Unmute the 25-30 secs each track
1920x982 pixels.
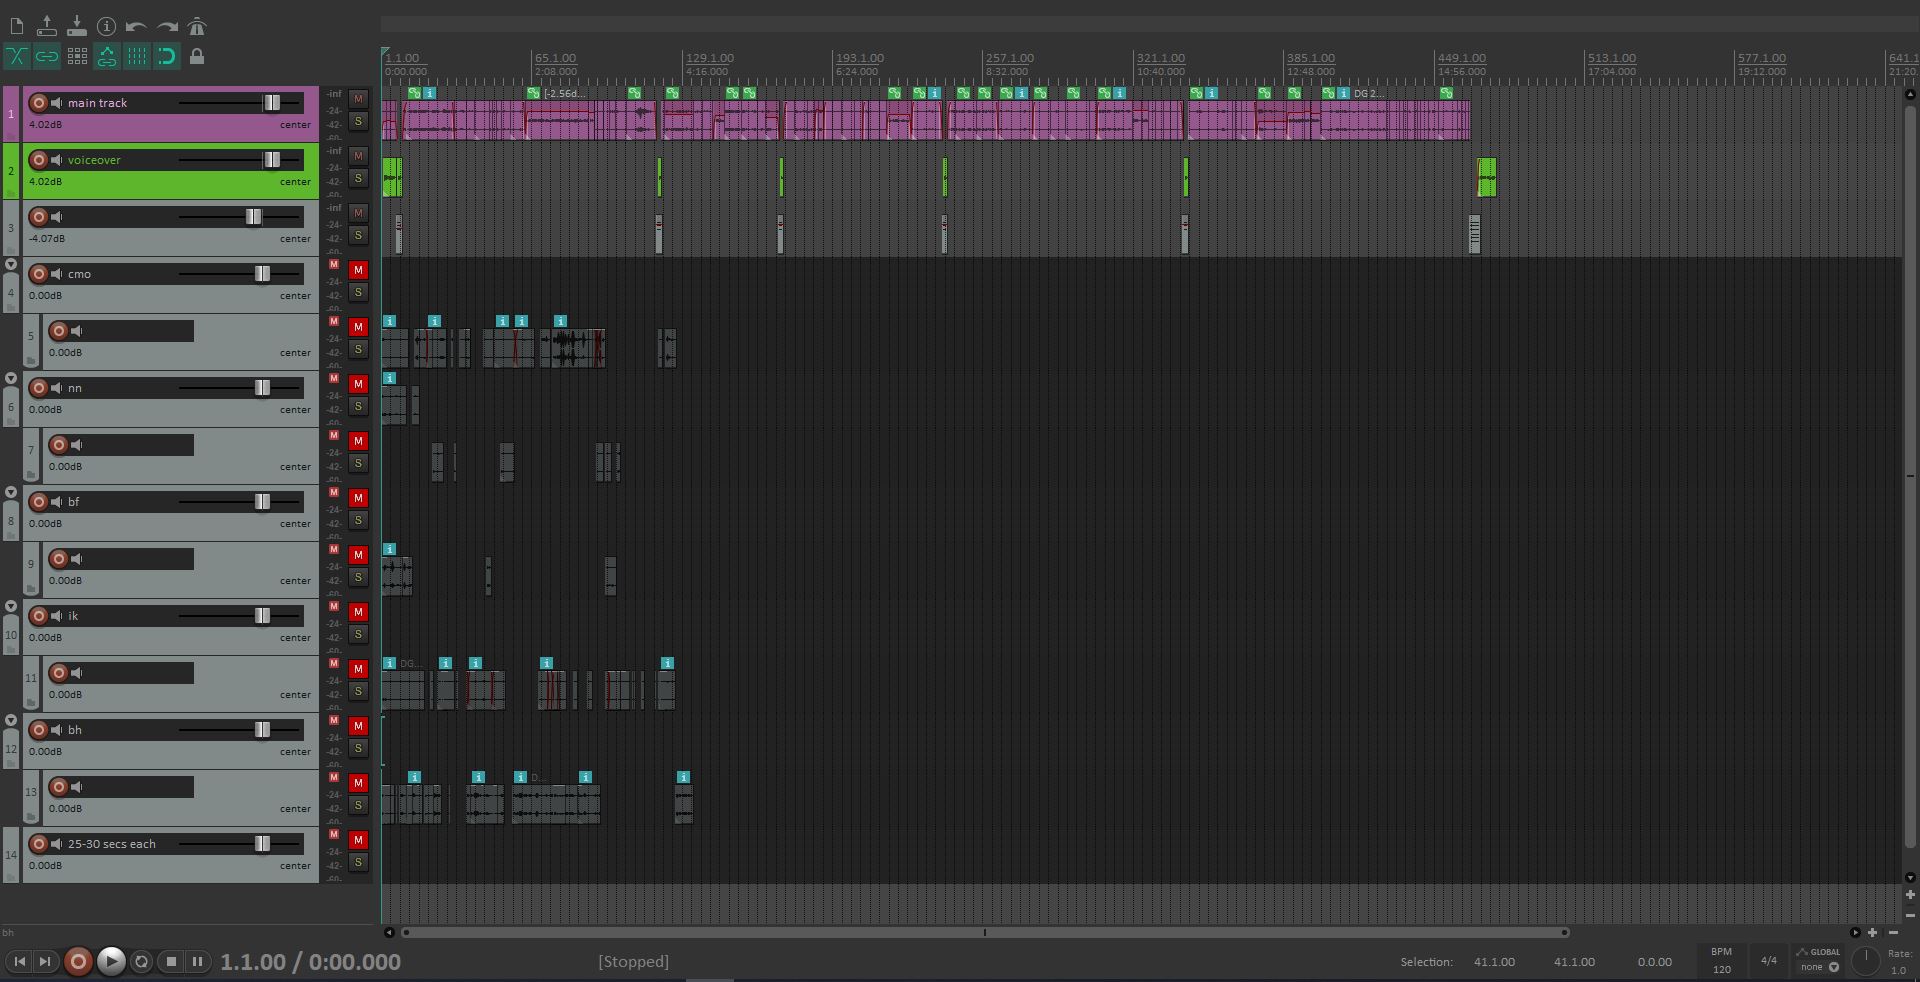pos(358,840)
